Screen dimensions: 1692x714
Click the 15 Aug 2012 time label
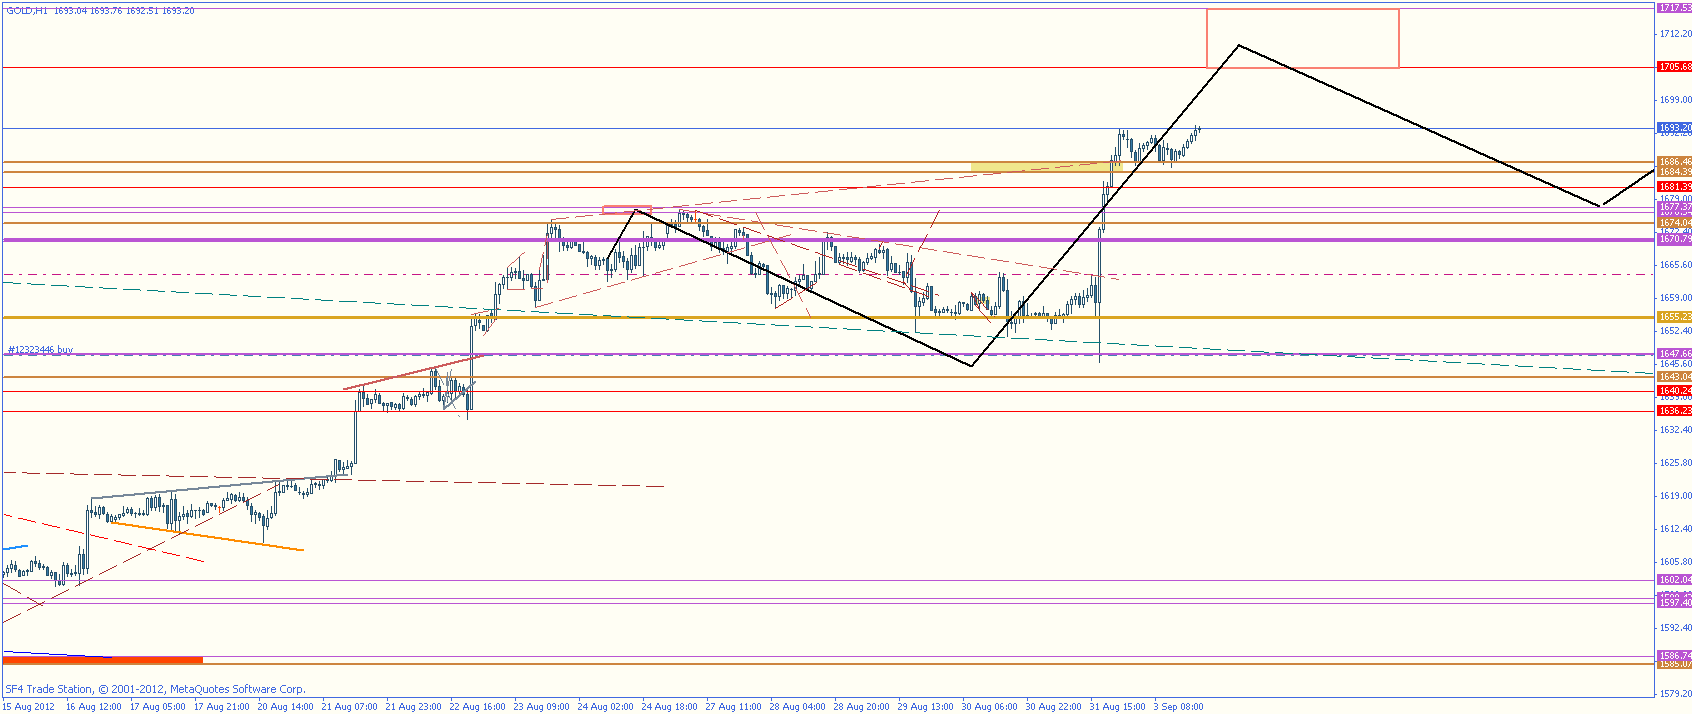[x=28, y=707]
